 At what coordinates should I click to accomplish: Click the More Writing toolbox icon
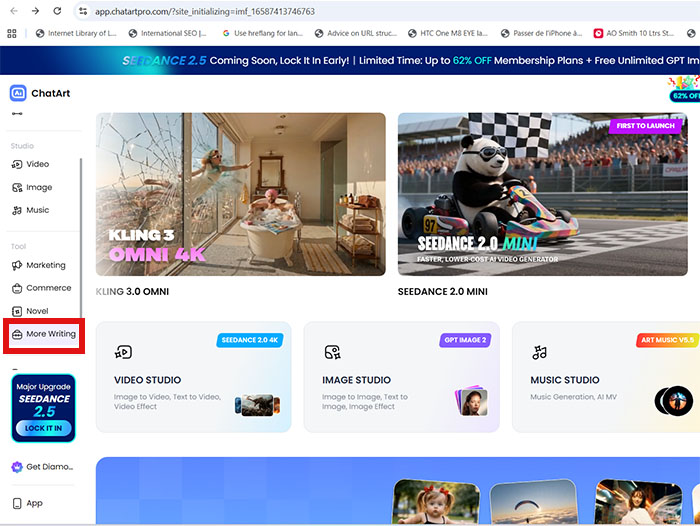(17, 334)
